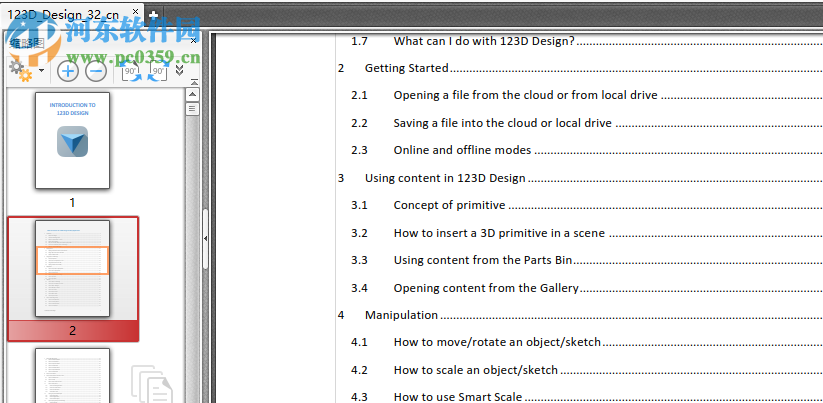Click the page number 1 label

click(72, 203)
